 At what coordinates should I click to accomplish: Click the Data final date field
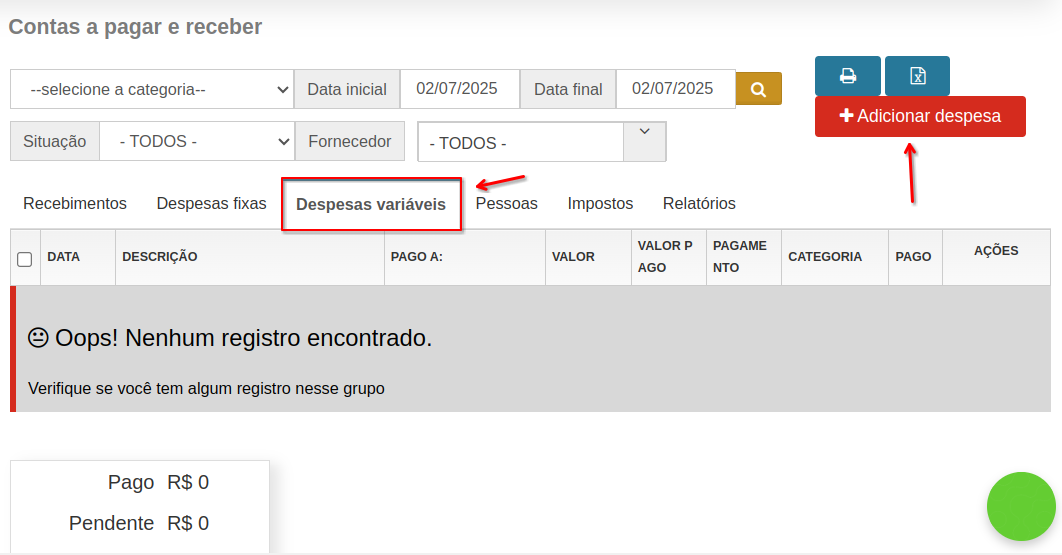pyautogui.click(x=675, y=89)
